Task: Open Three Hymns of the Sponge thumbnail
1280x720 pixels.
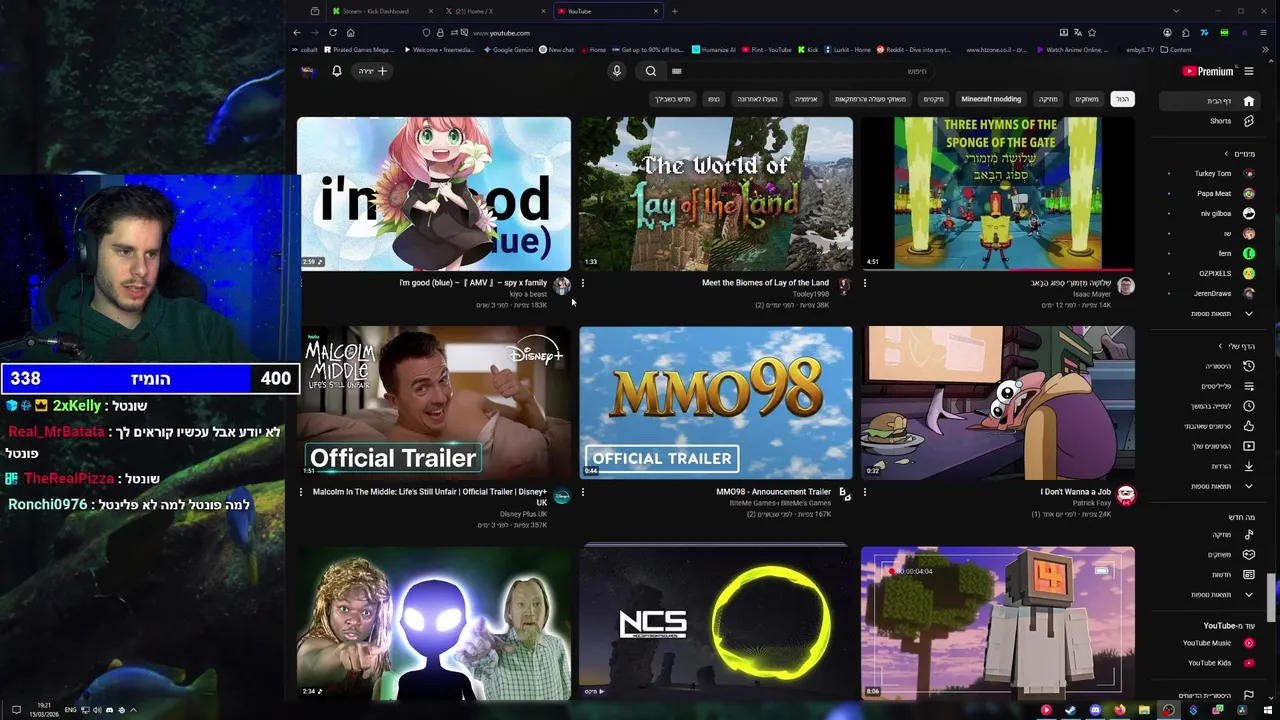Action: click(x=998, y=194)
